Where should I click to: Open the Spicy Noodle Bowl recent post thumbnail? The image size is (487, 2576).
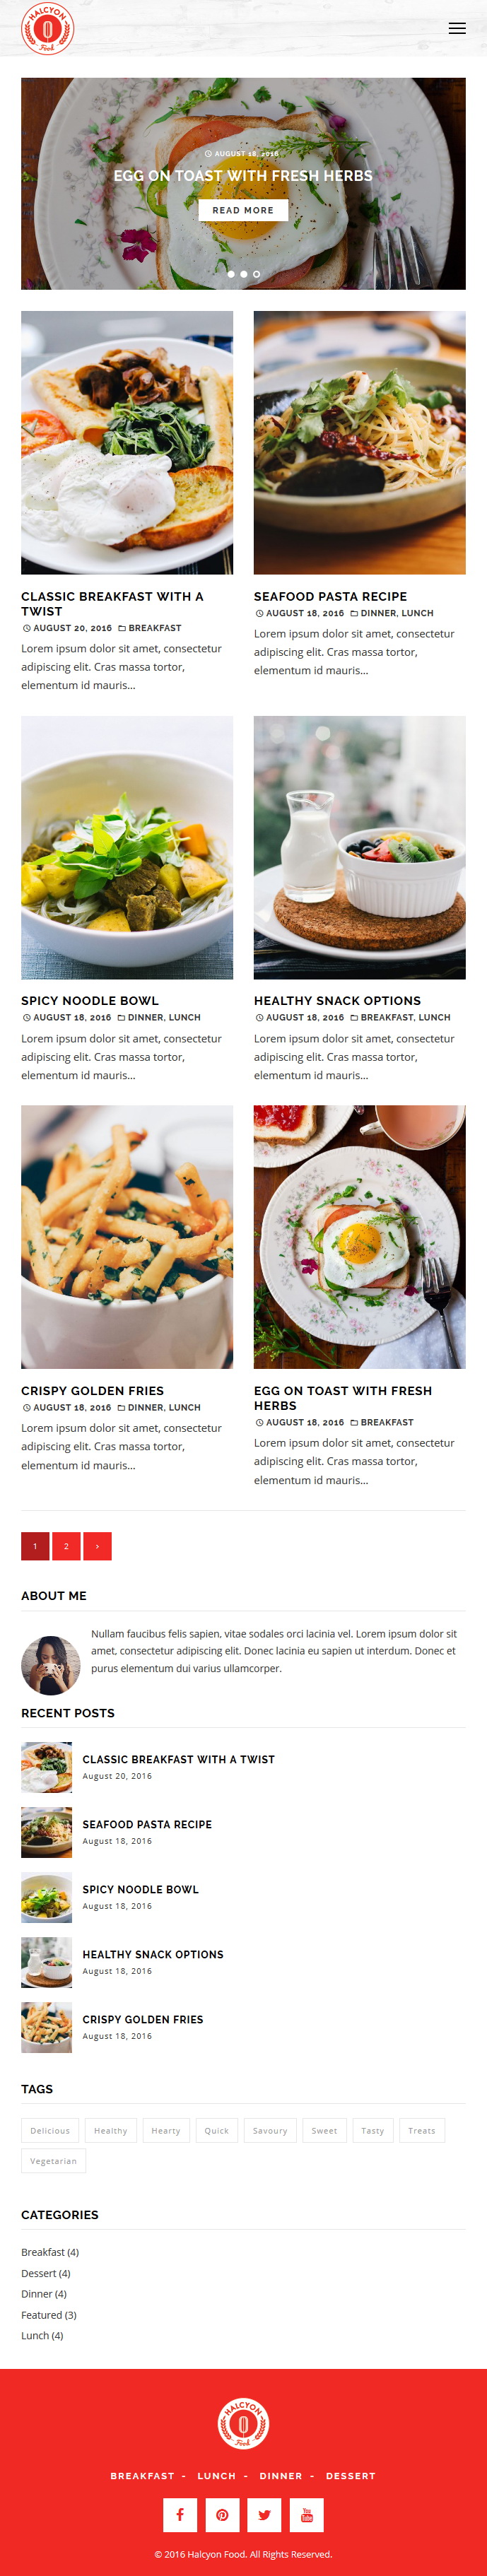(47, 1897)
